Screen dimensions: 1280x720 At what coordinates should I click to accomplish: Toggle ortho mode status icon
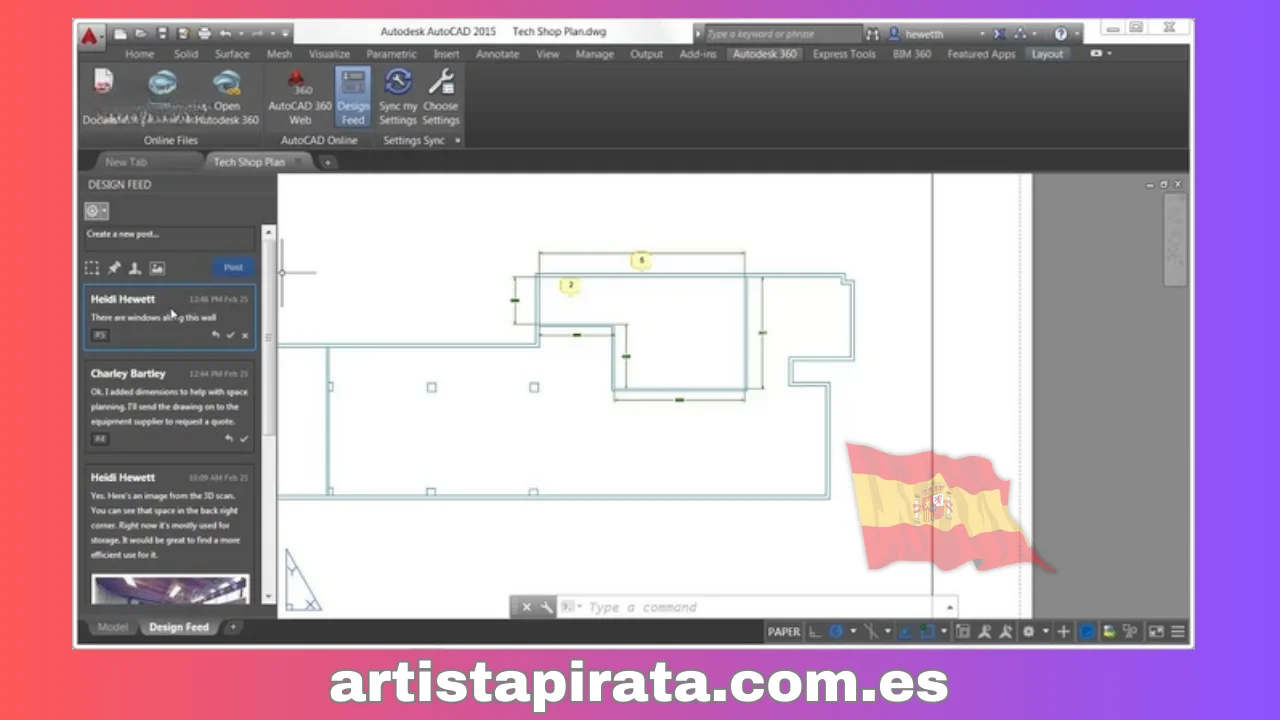point(814,632)
